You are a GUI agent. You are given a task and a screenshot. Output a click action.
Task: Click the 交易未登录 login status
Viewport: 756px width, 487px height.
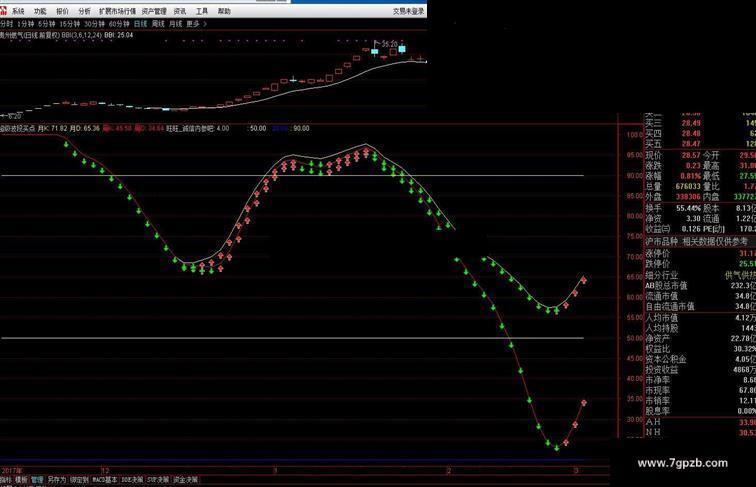click(x=409, y=11)
